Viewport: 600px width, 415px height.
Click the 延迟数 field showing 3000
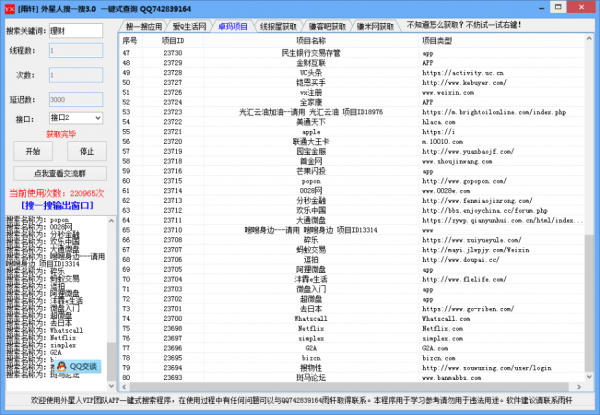76,99
